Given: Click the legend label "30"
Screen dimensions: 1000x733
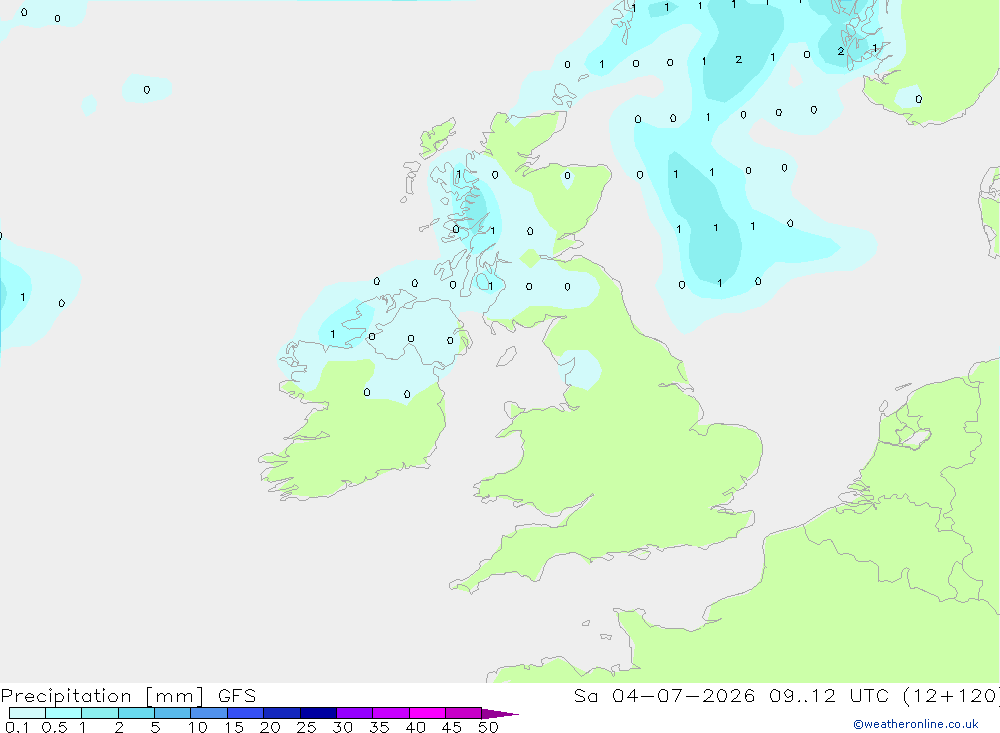Looking at the screenshot, I should (342, 727).
